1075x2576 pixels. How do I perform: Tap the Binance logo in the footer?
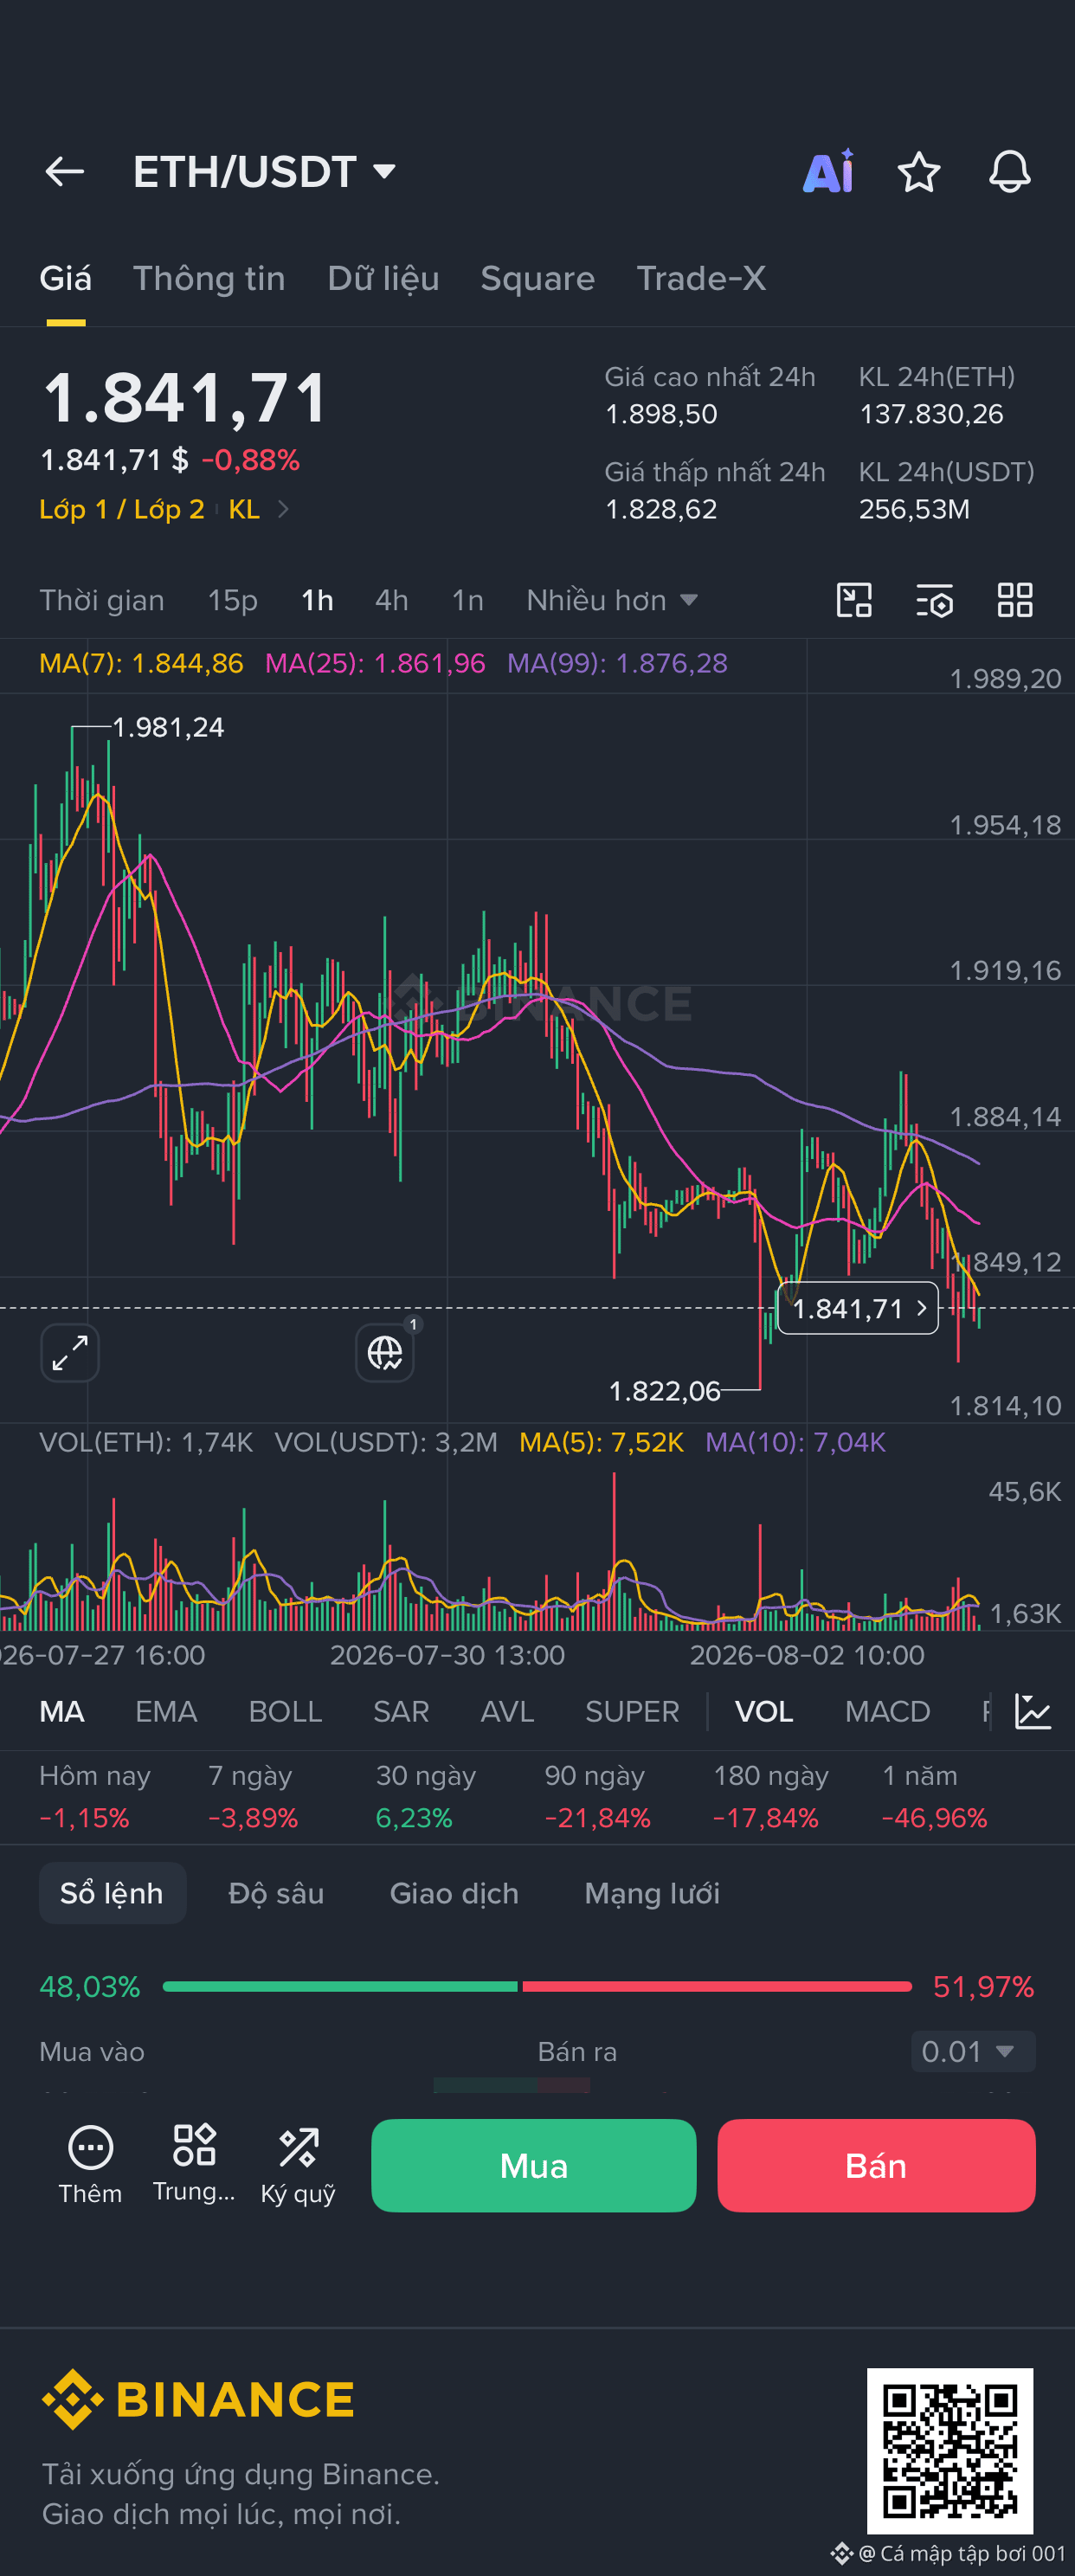(x=199, y=2399)
